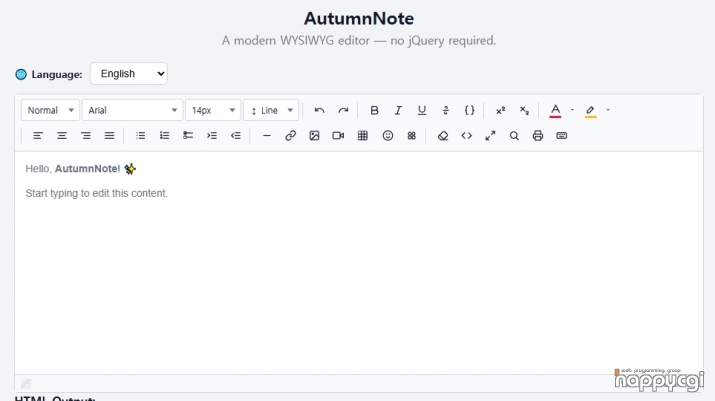Open the Language dropdown set to English
Screen dimensions: 715x401
point(129,74)
